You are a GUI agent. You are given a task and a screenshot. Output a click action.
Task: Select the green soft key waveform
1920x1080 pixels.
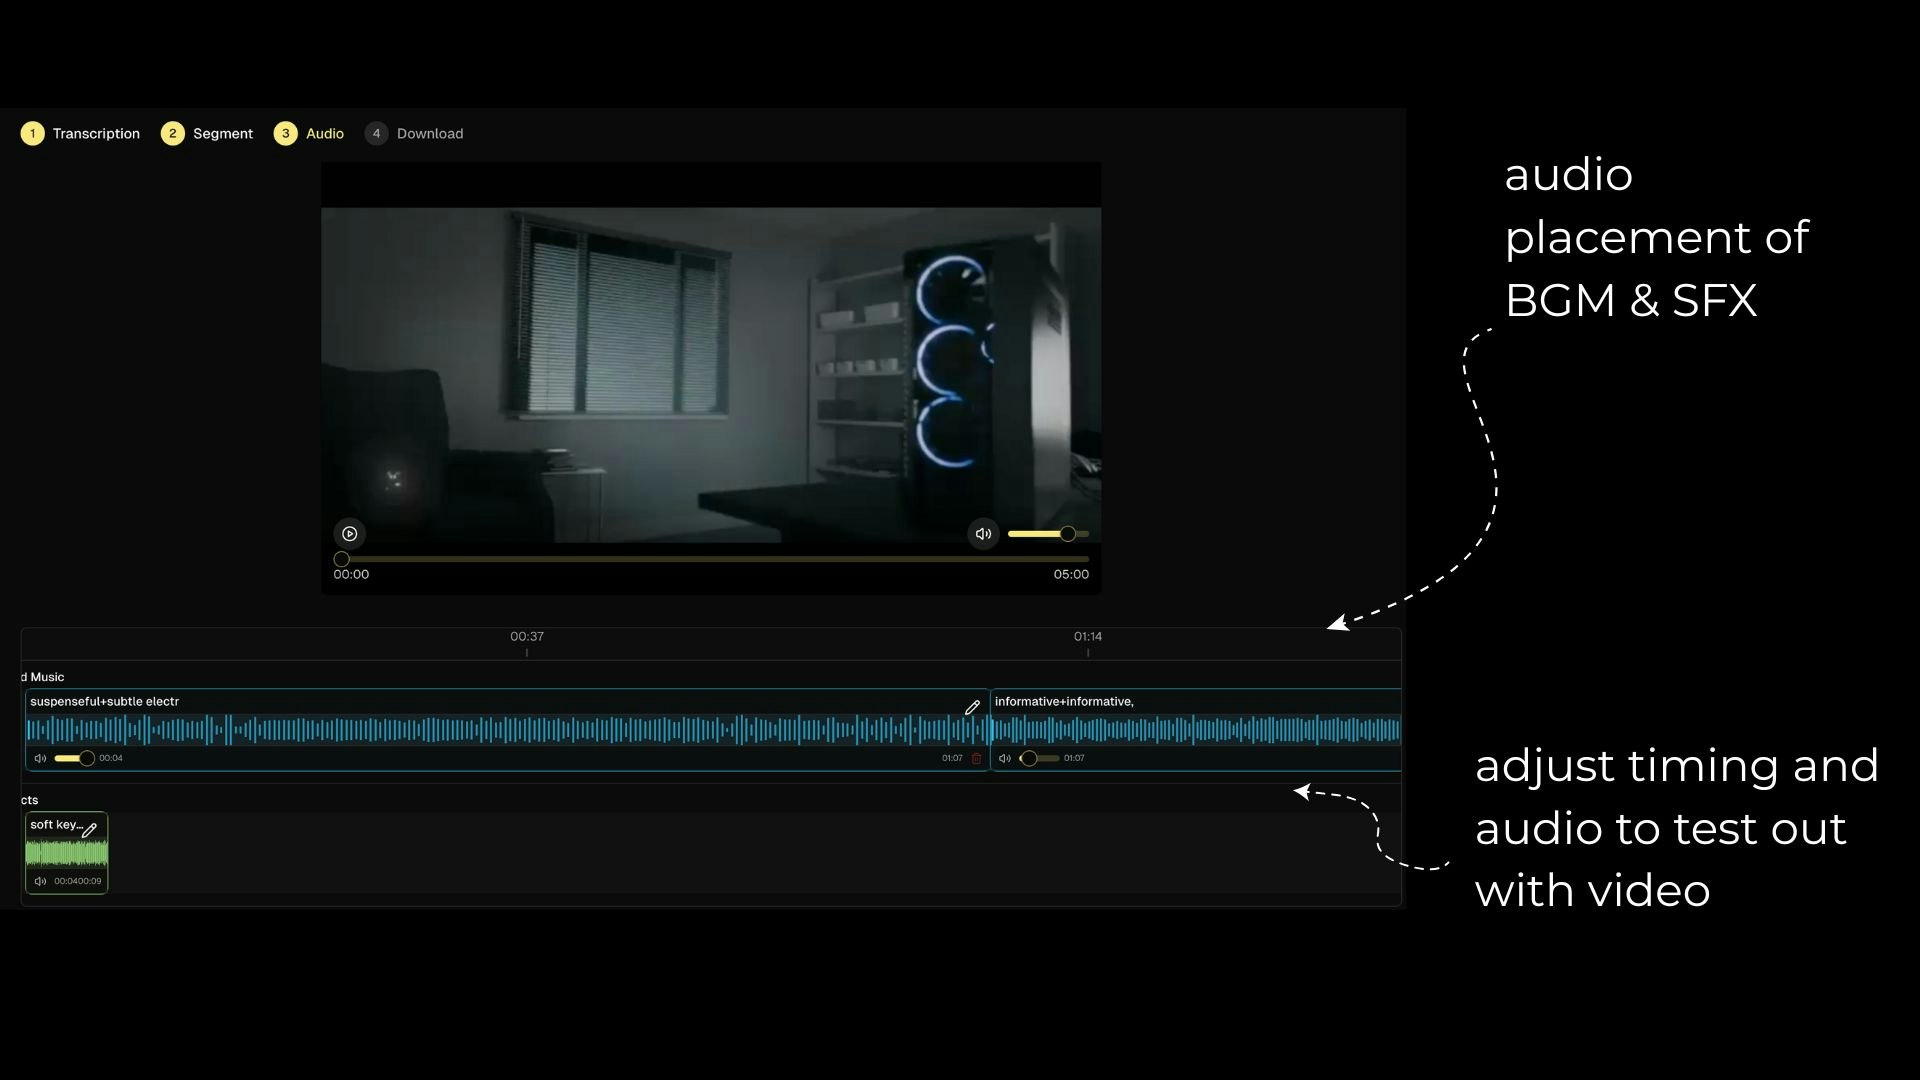66,854
